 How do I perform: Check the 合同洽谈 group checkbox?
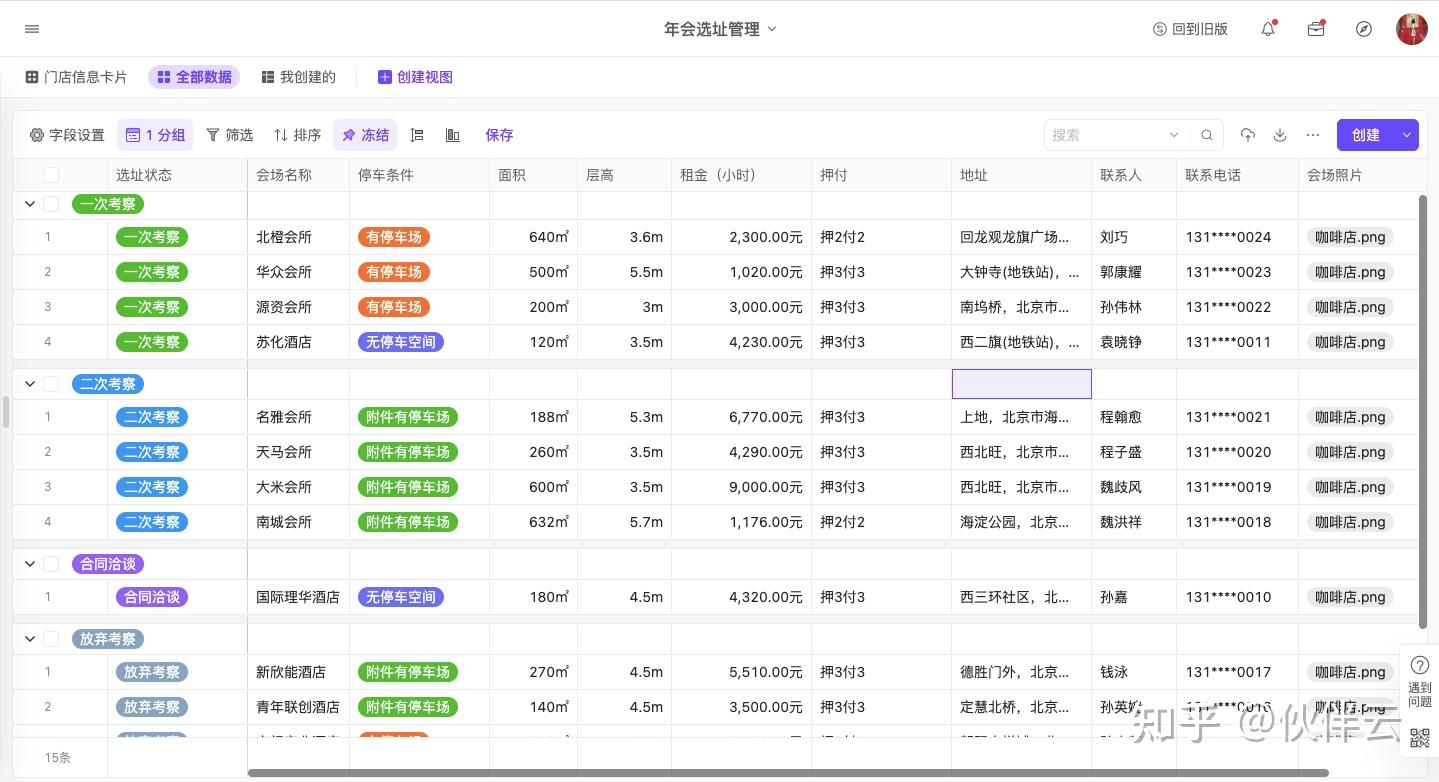(51, 564)
